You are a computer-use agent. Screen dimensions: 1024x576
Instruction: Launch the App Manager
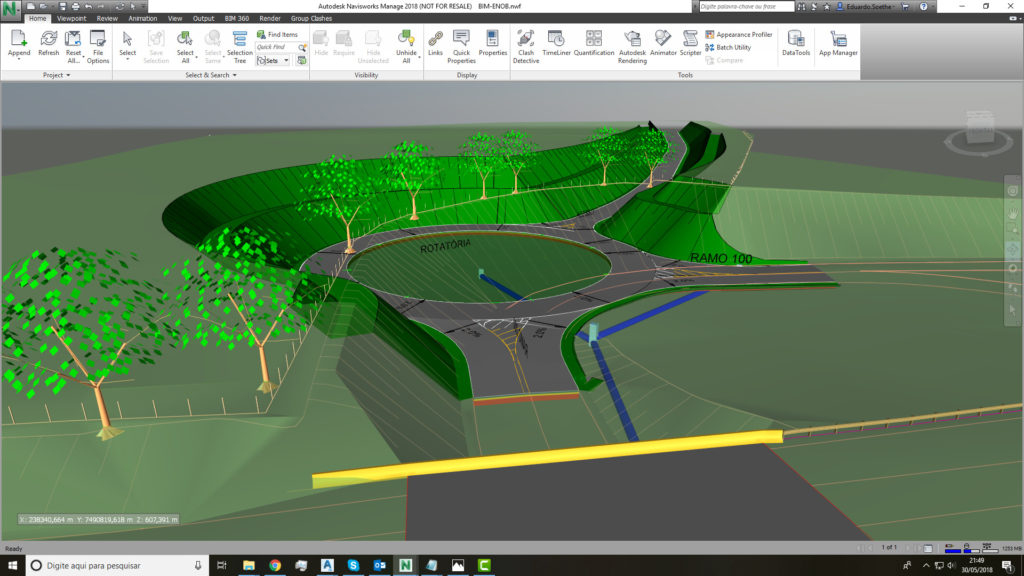[839, 43]
